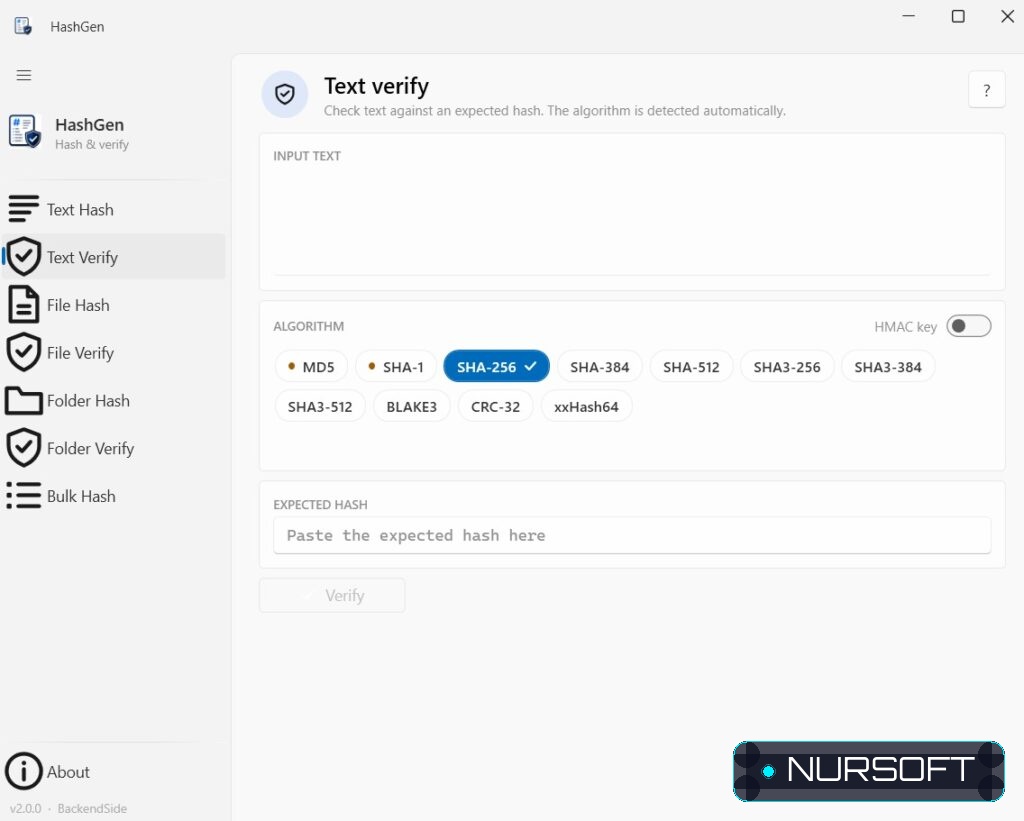Viewport: 1024px width, 821px height.
Task: Click the HashGen title bar app icon
Action: [x=23, y=26]
